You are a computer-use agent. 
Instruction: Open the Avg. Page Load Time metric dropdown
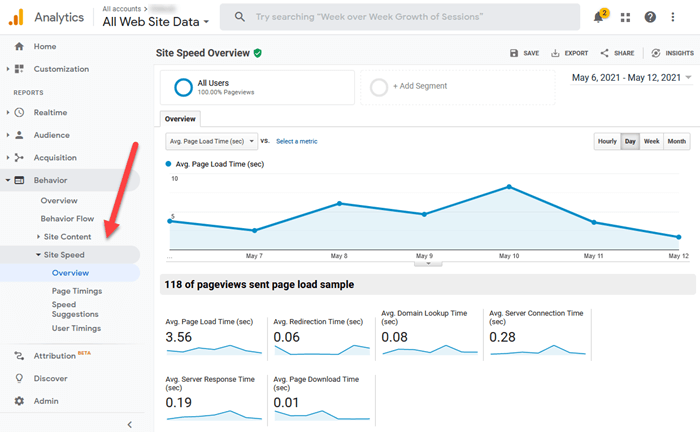(x=212, y=141)
